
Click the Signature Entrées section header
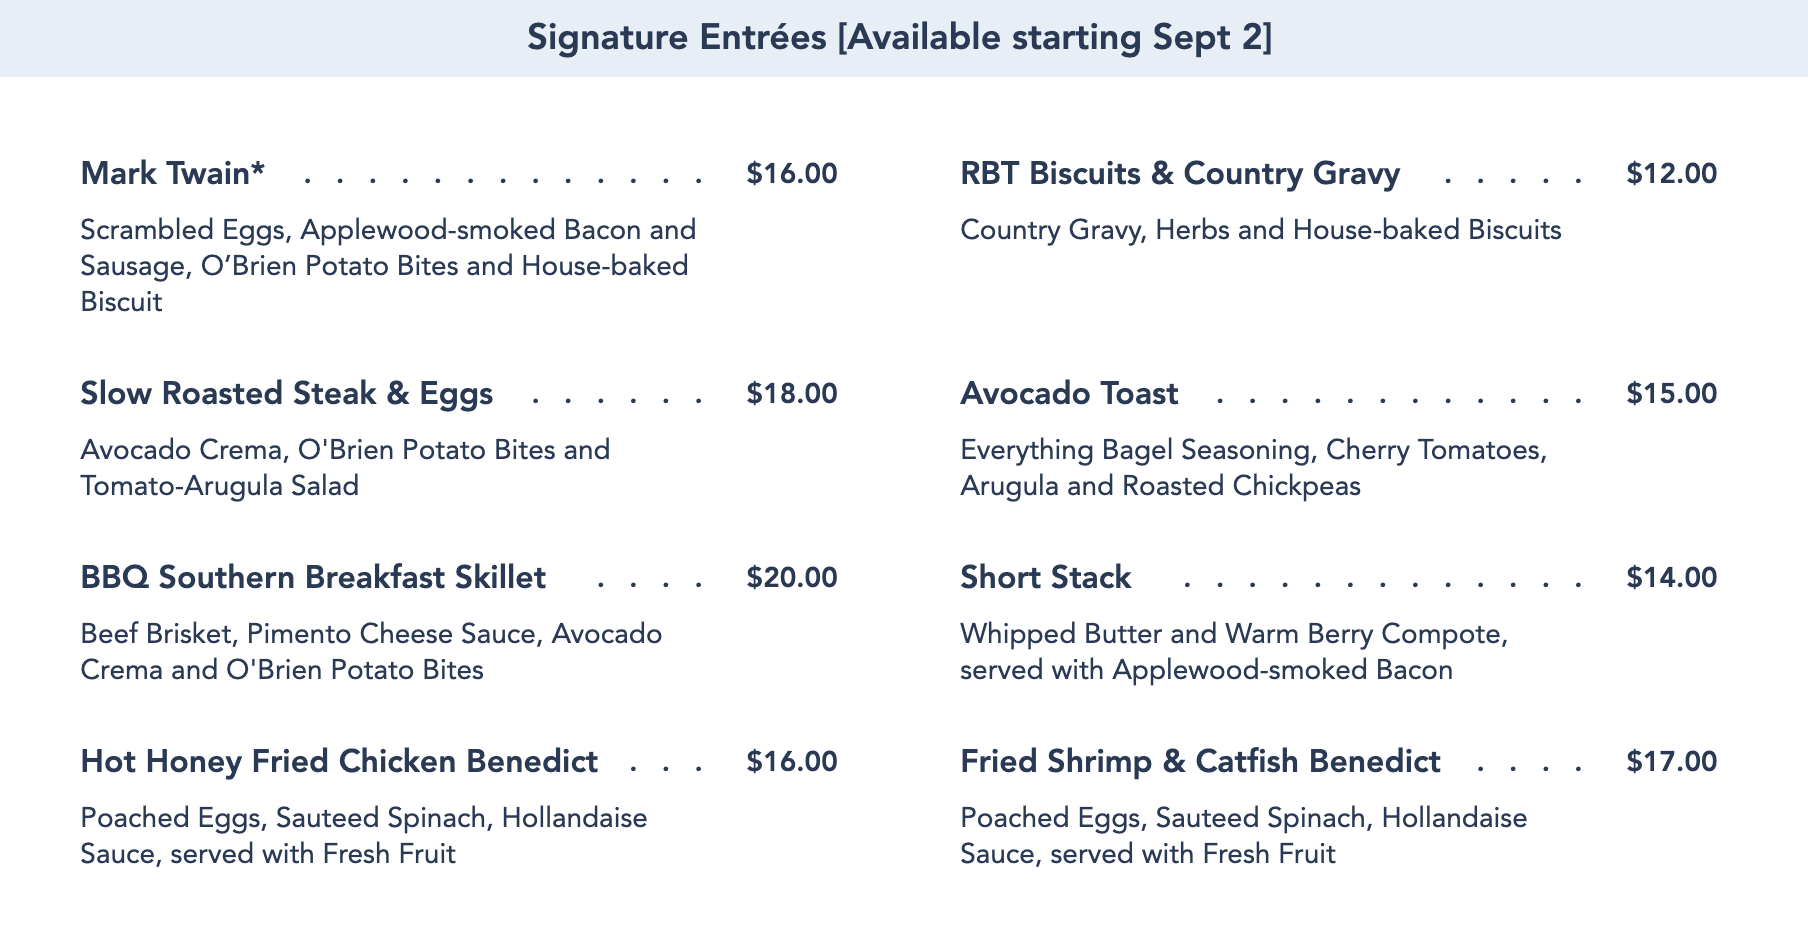coord(900,38)
